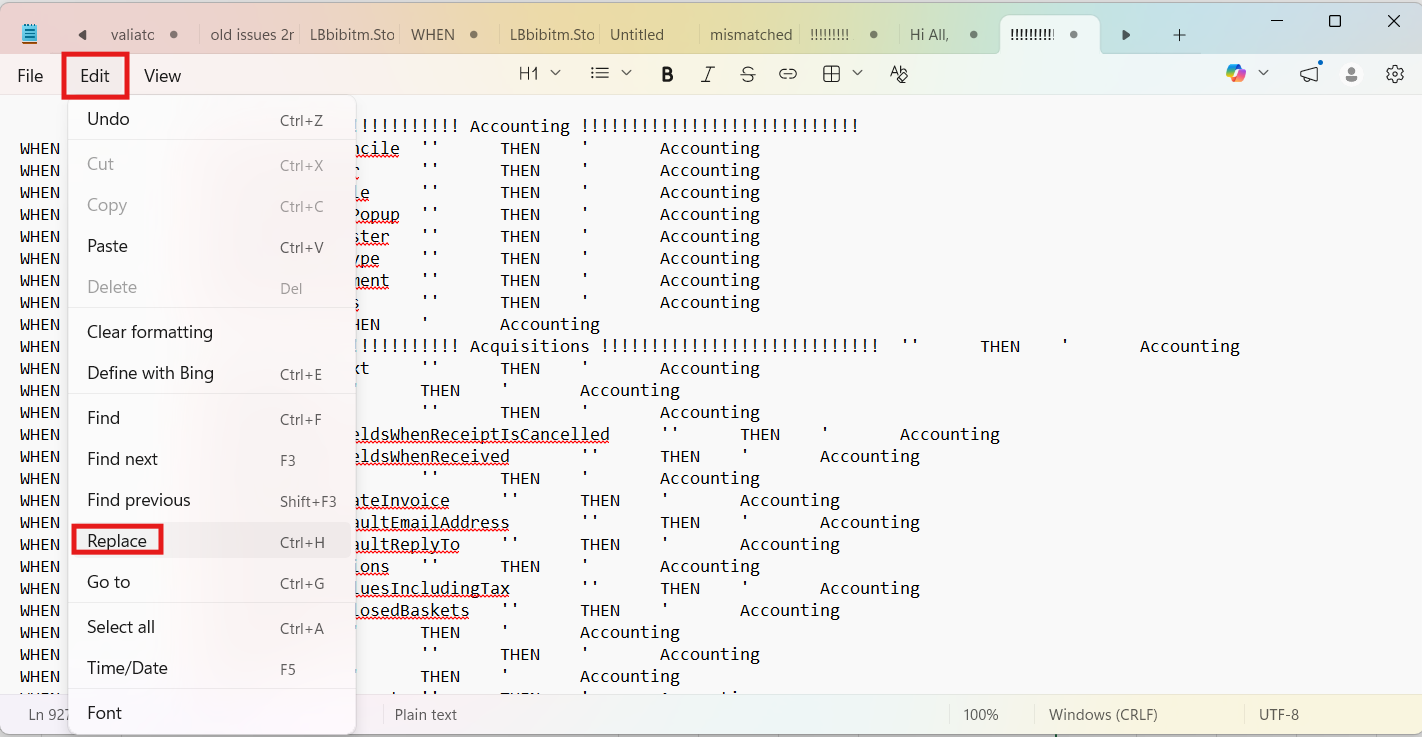The height and width of the screenshot is (737, 1422).
Task: Insert a link with the link icon
Action: click(788, 74)
